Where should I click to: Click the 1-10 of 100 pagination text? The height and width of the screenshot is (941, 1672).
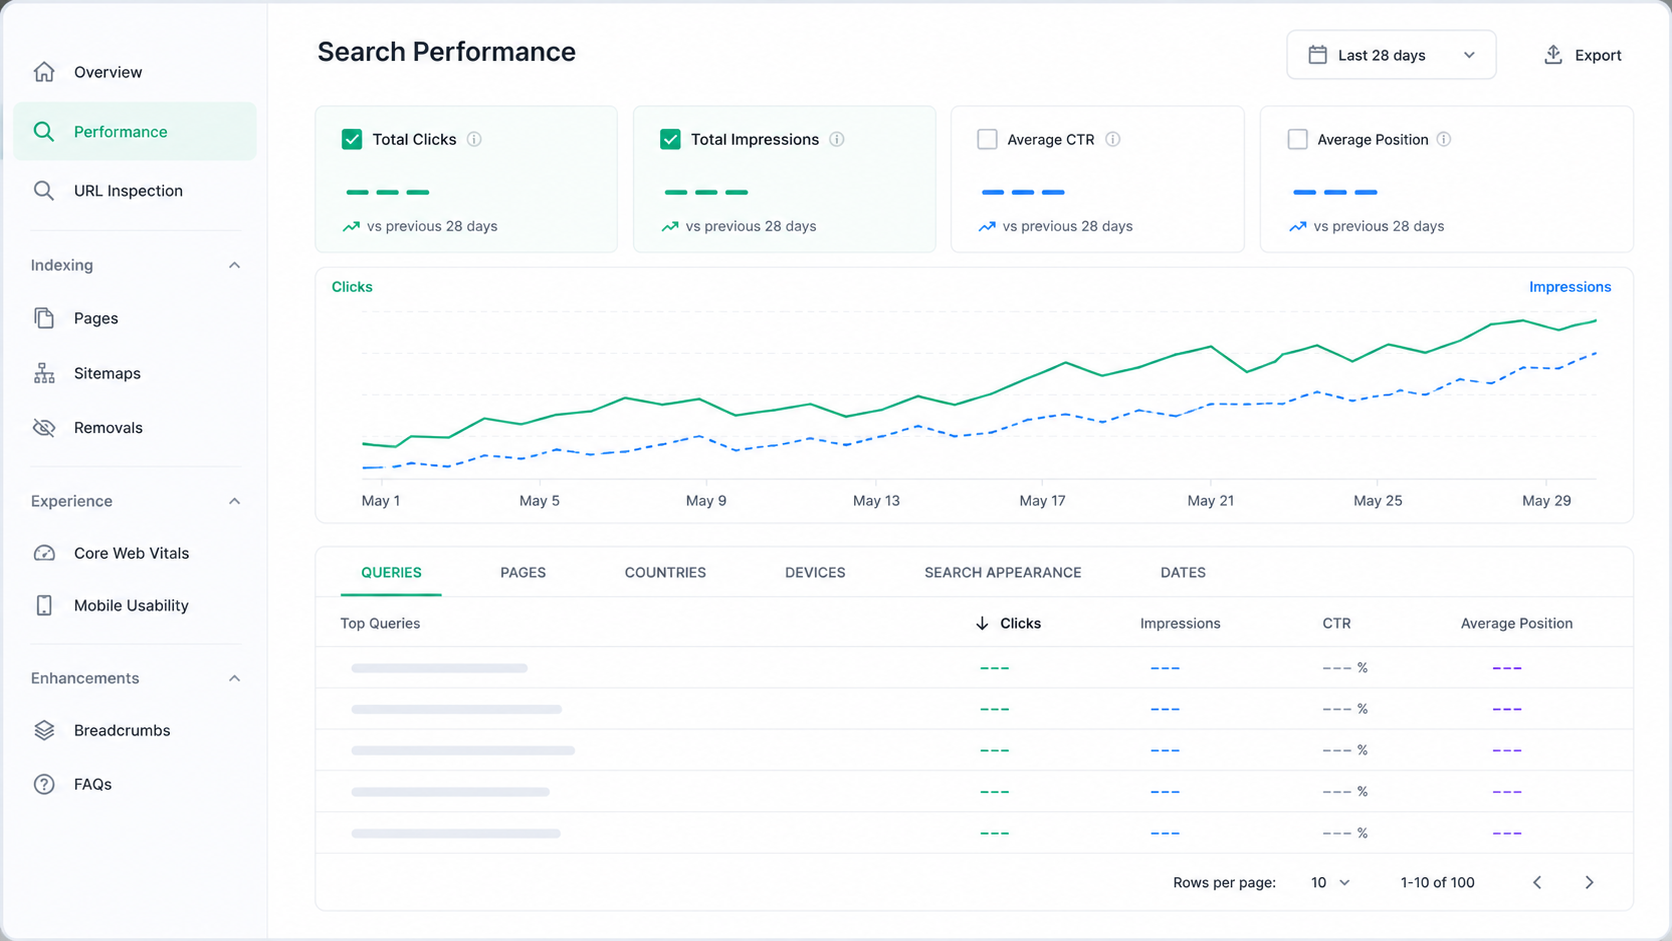coord(1437,882)
